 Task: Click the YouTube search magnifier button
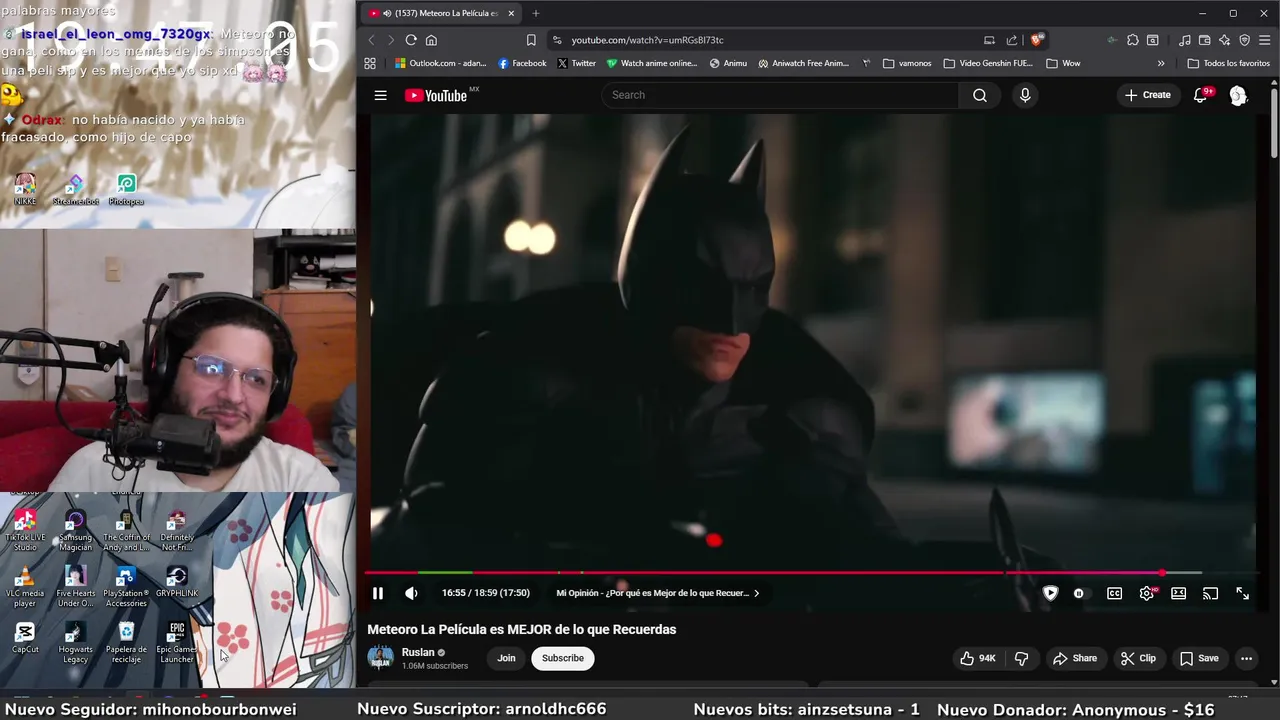point(979,95)
